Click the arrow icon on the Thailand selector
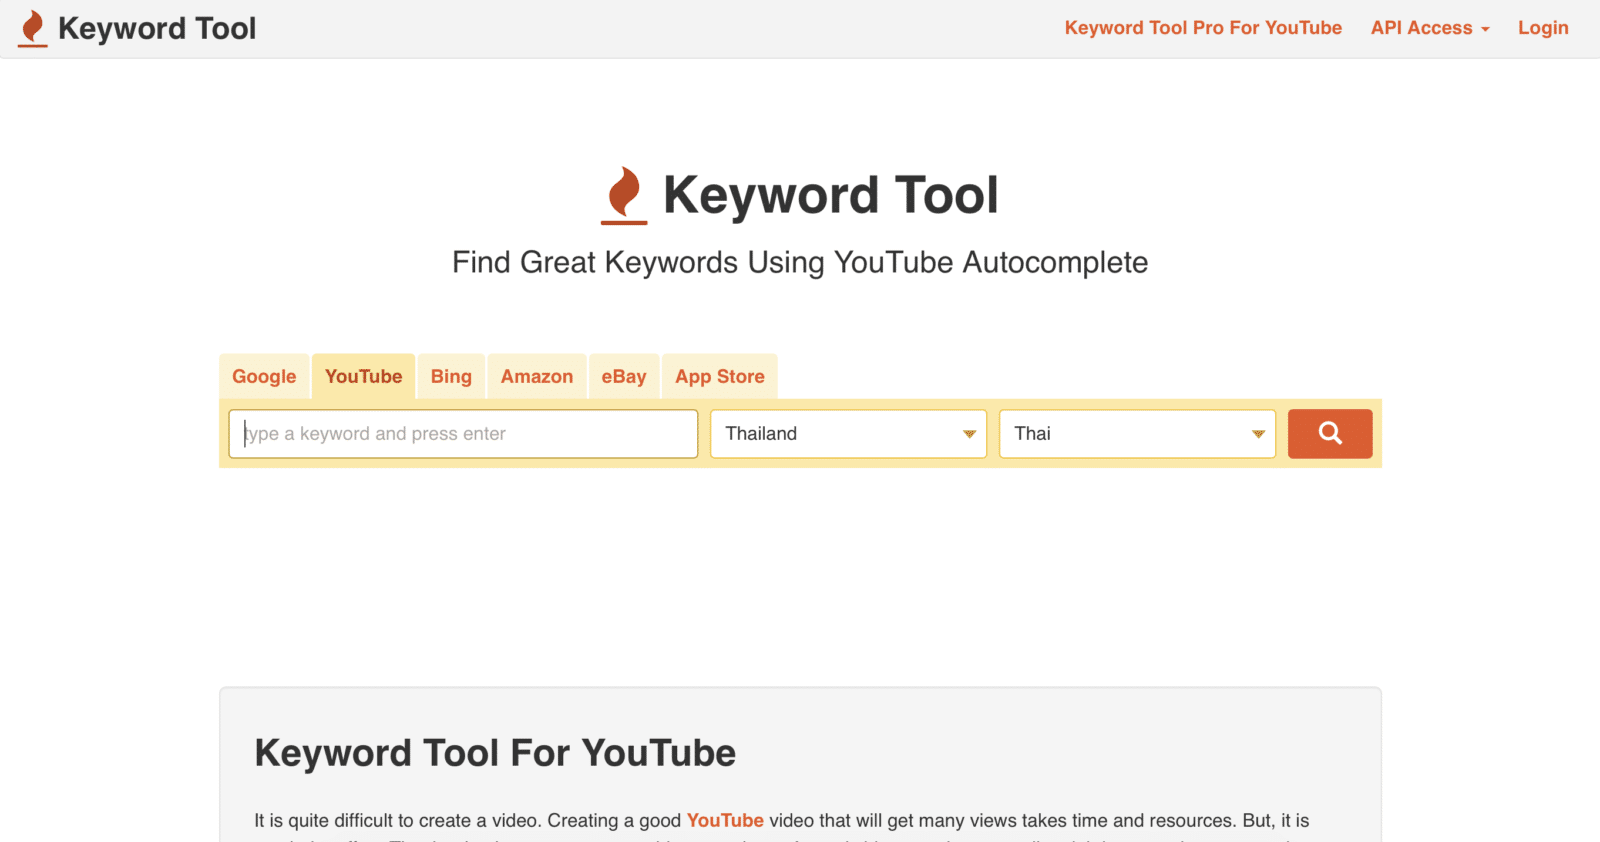 click(969, 434)
